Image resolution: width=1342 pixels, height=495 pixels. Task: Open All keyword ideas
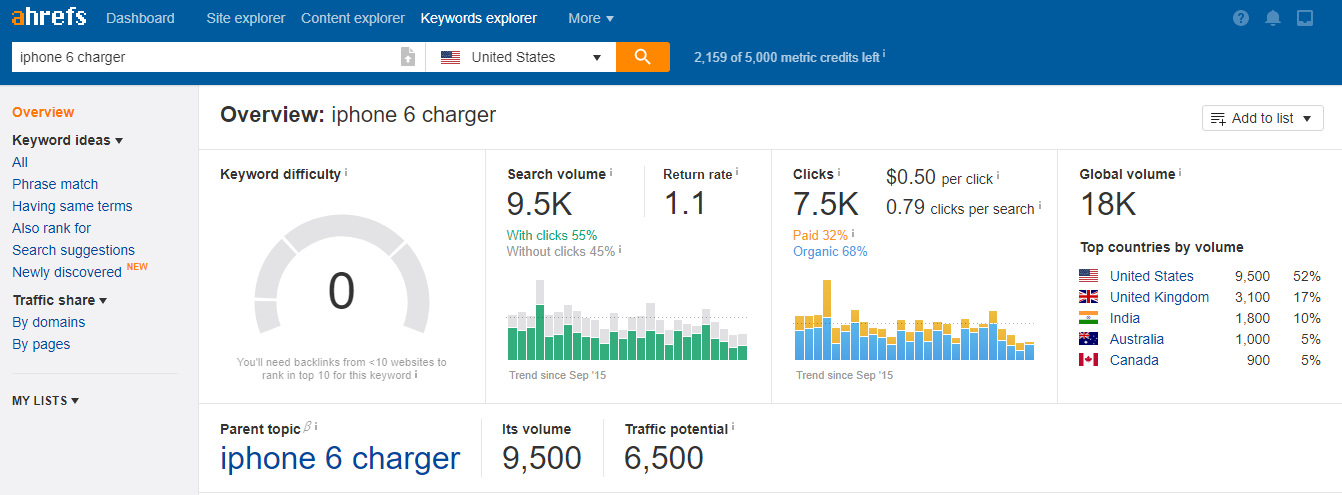[x=20, y=162]
